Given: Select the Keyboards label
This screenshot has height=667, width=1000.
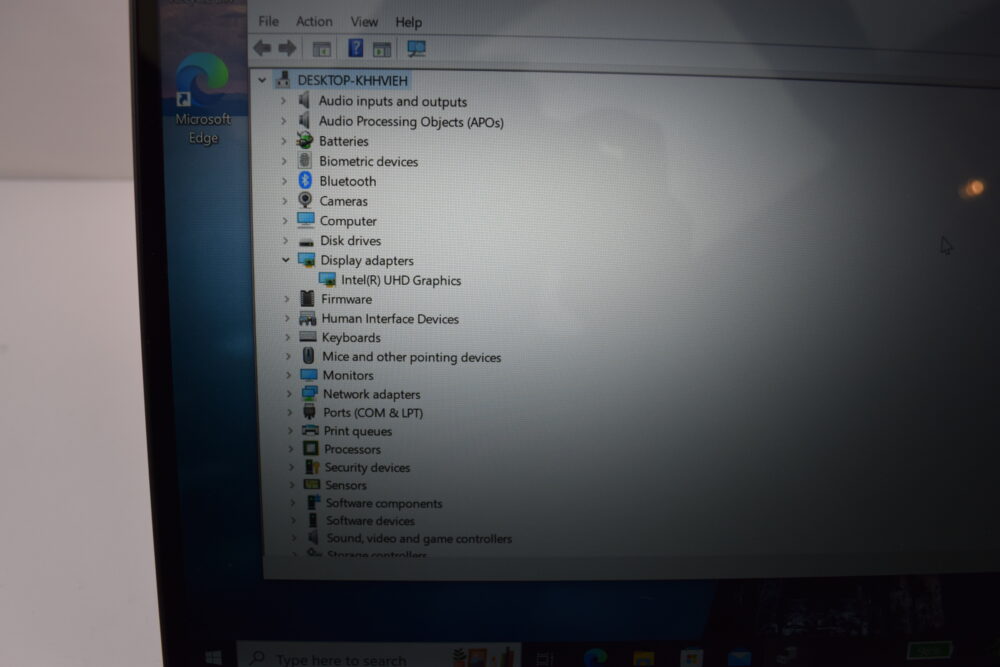Looking at the screenshot, I should point(351,338).
